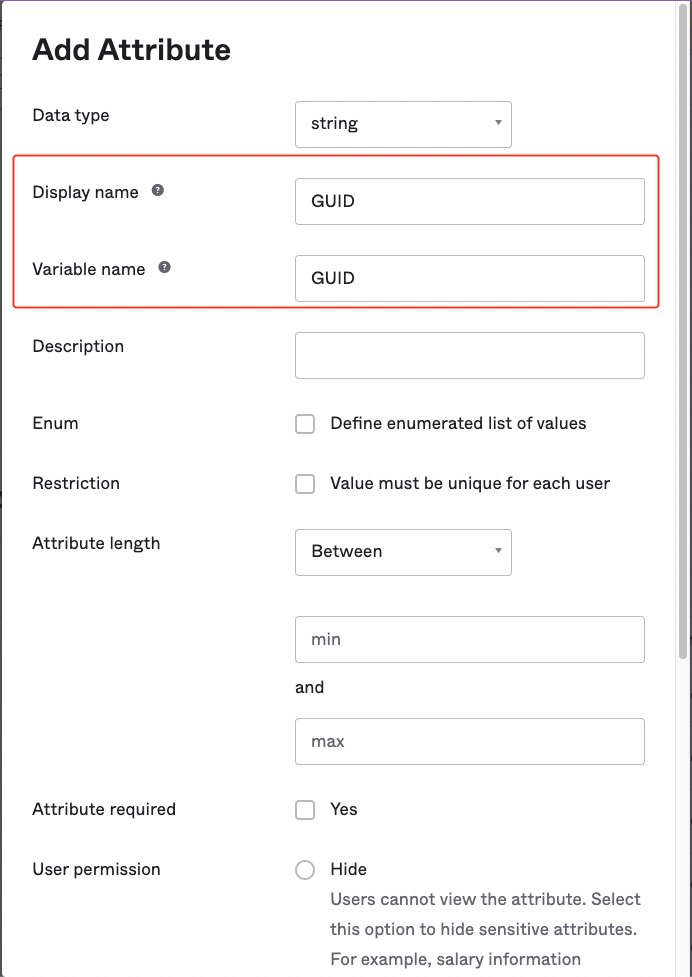
Task: Click the help icon beside Variable name
Action: tap(165, 268)
